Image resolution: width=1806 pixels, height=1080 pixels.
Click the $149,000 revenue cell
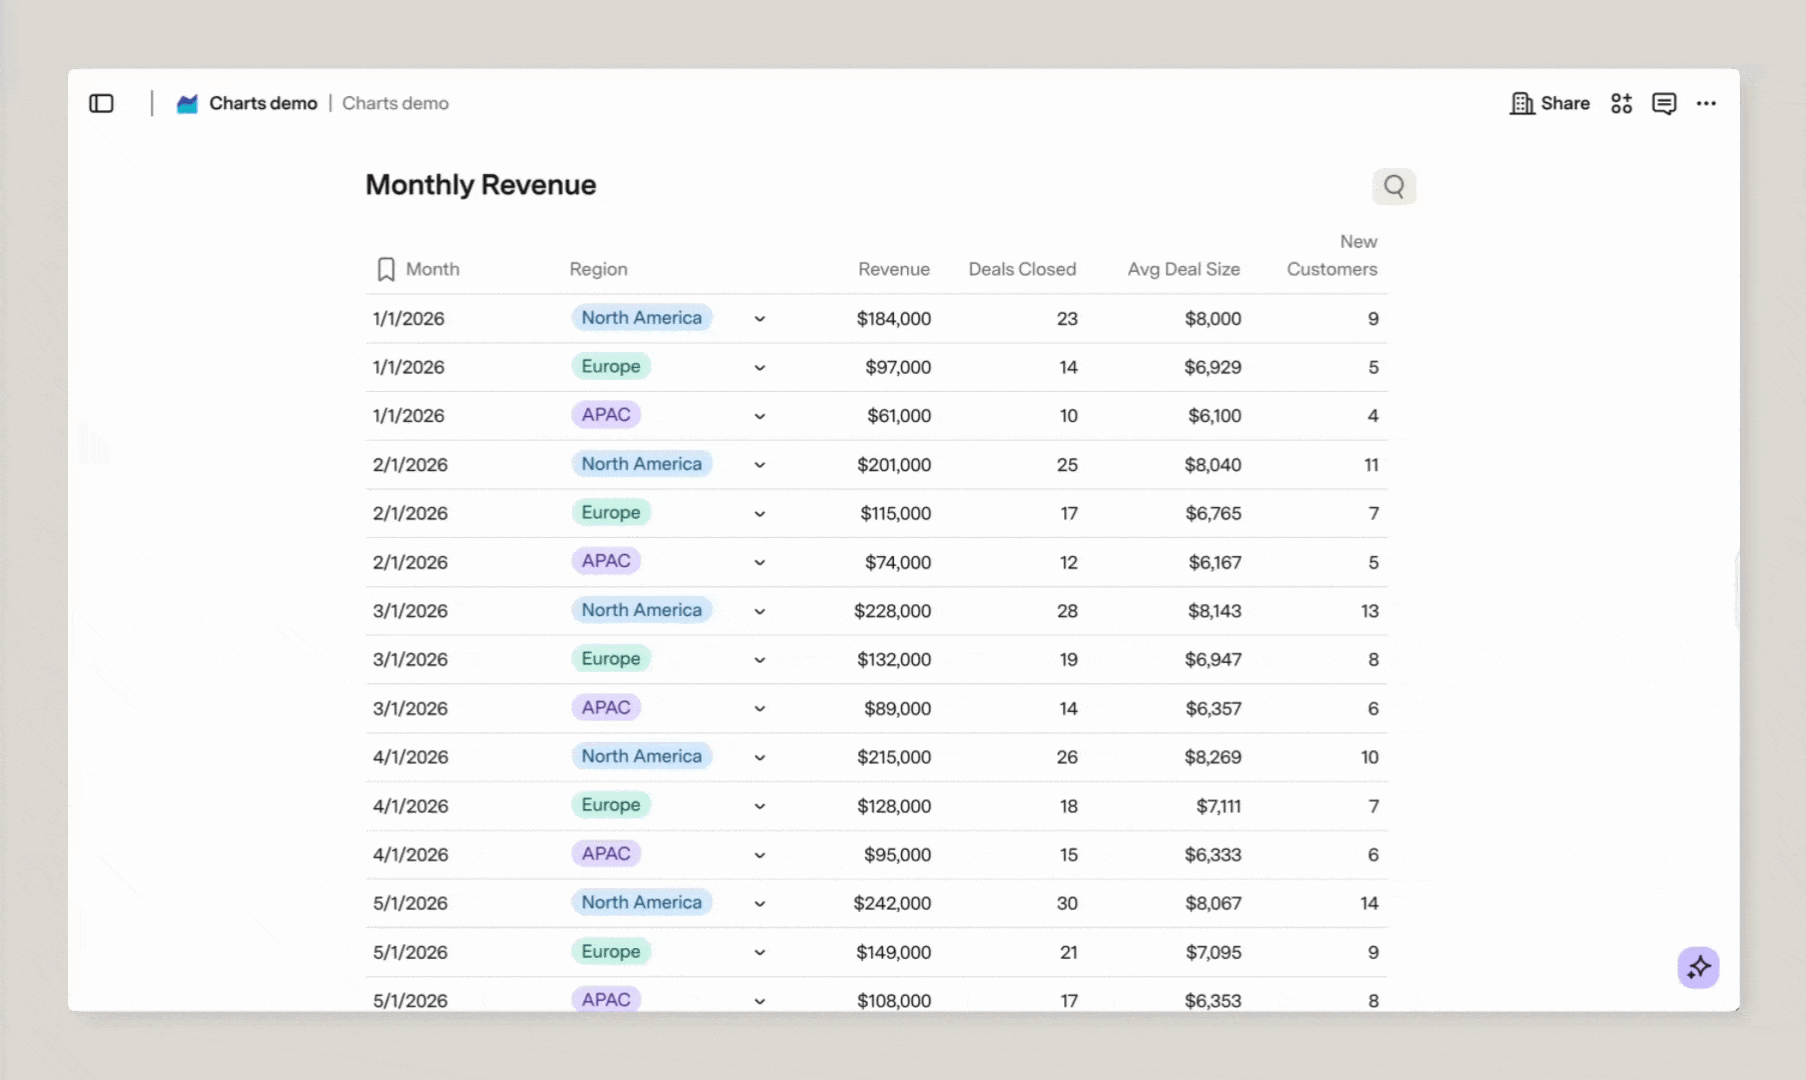[x=893, y=953]
